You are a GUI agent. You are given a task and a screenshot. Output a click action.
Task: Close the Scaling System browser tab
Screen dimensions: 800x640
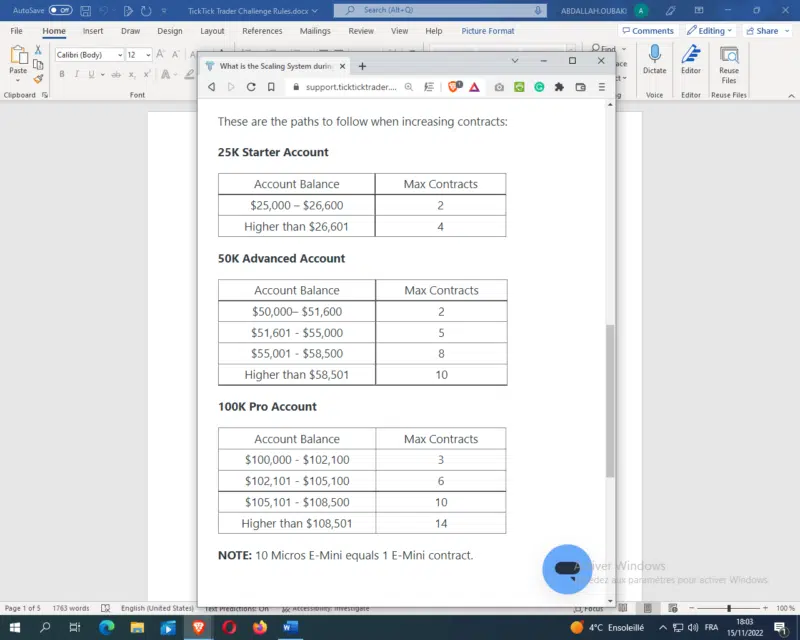pyautogui.click(x=342, y=66)
